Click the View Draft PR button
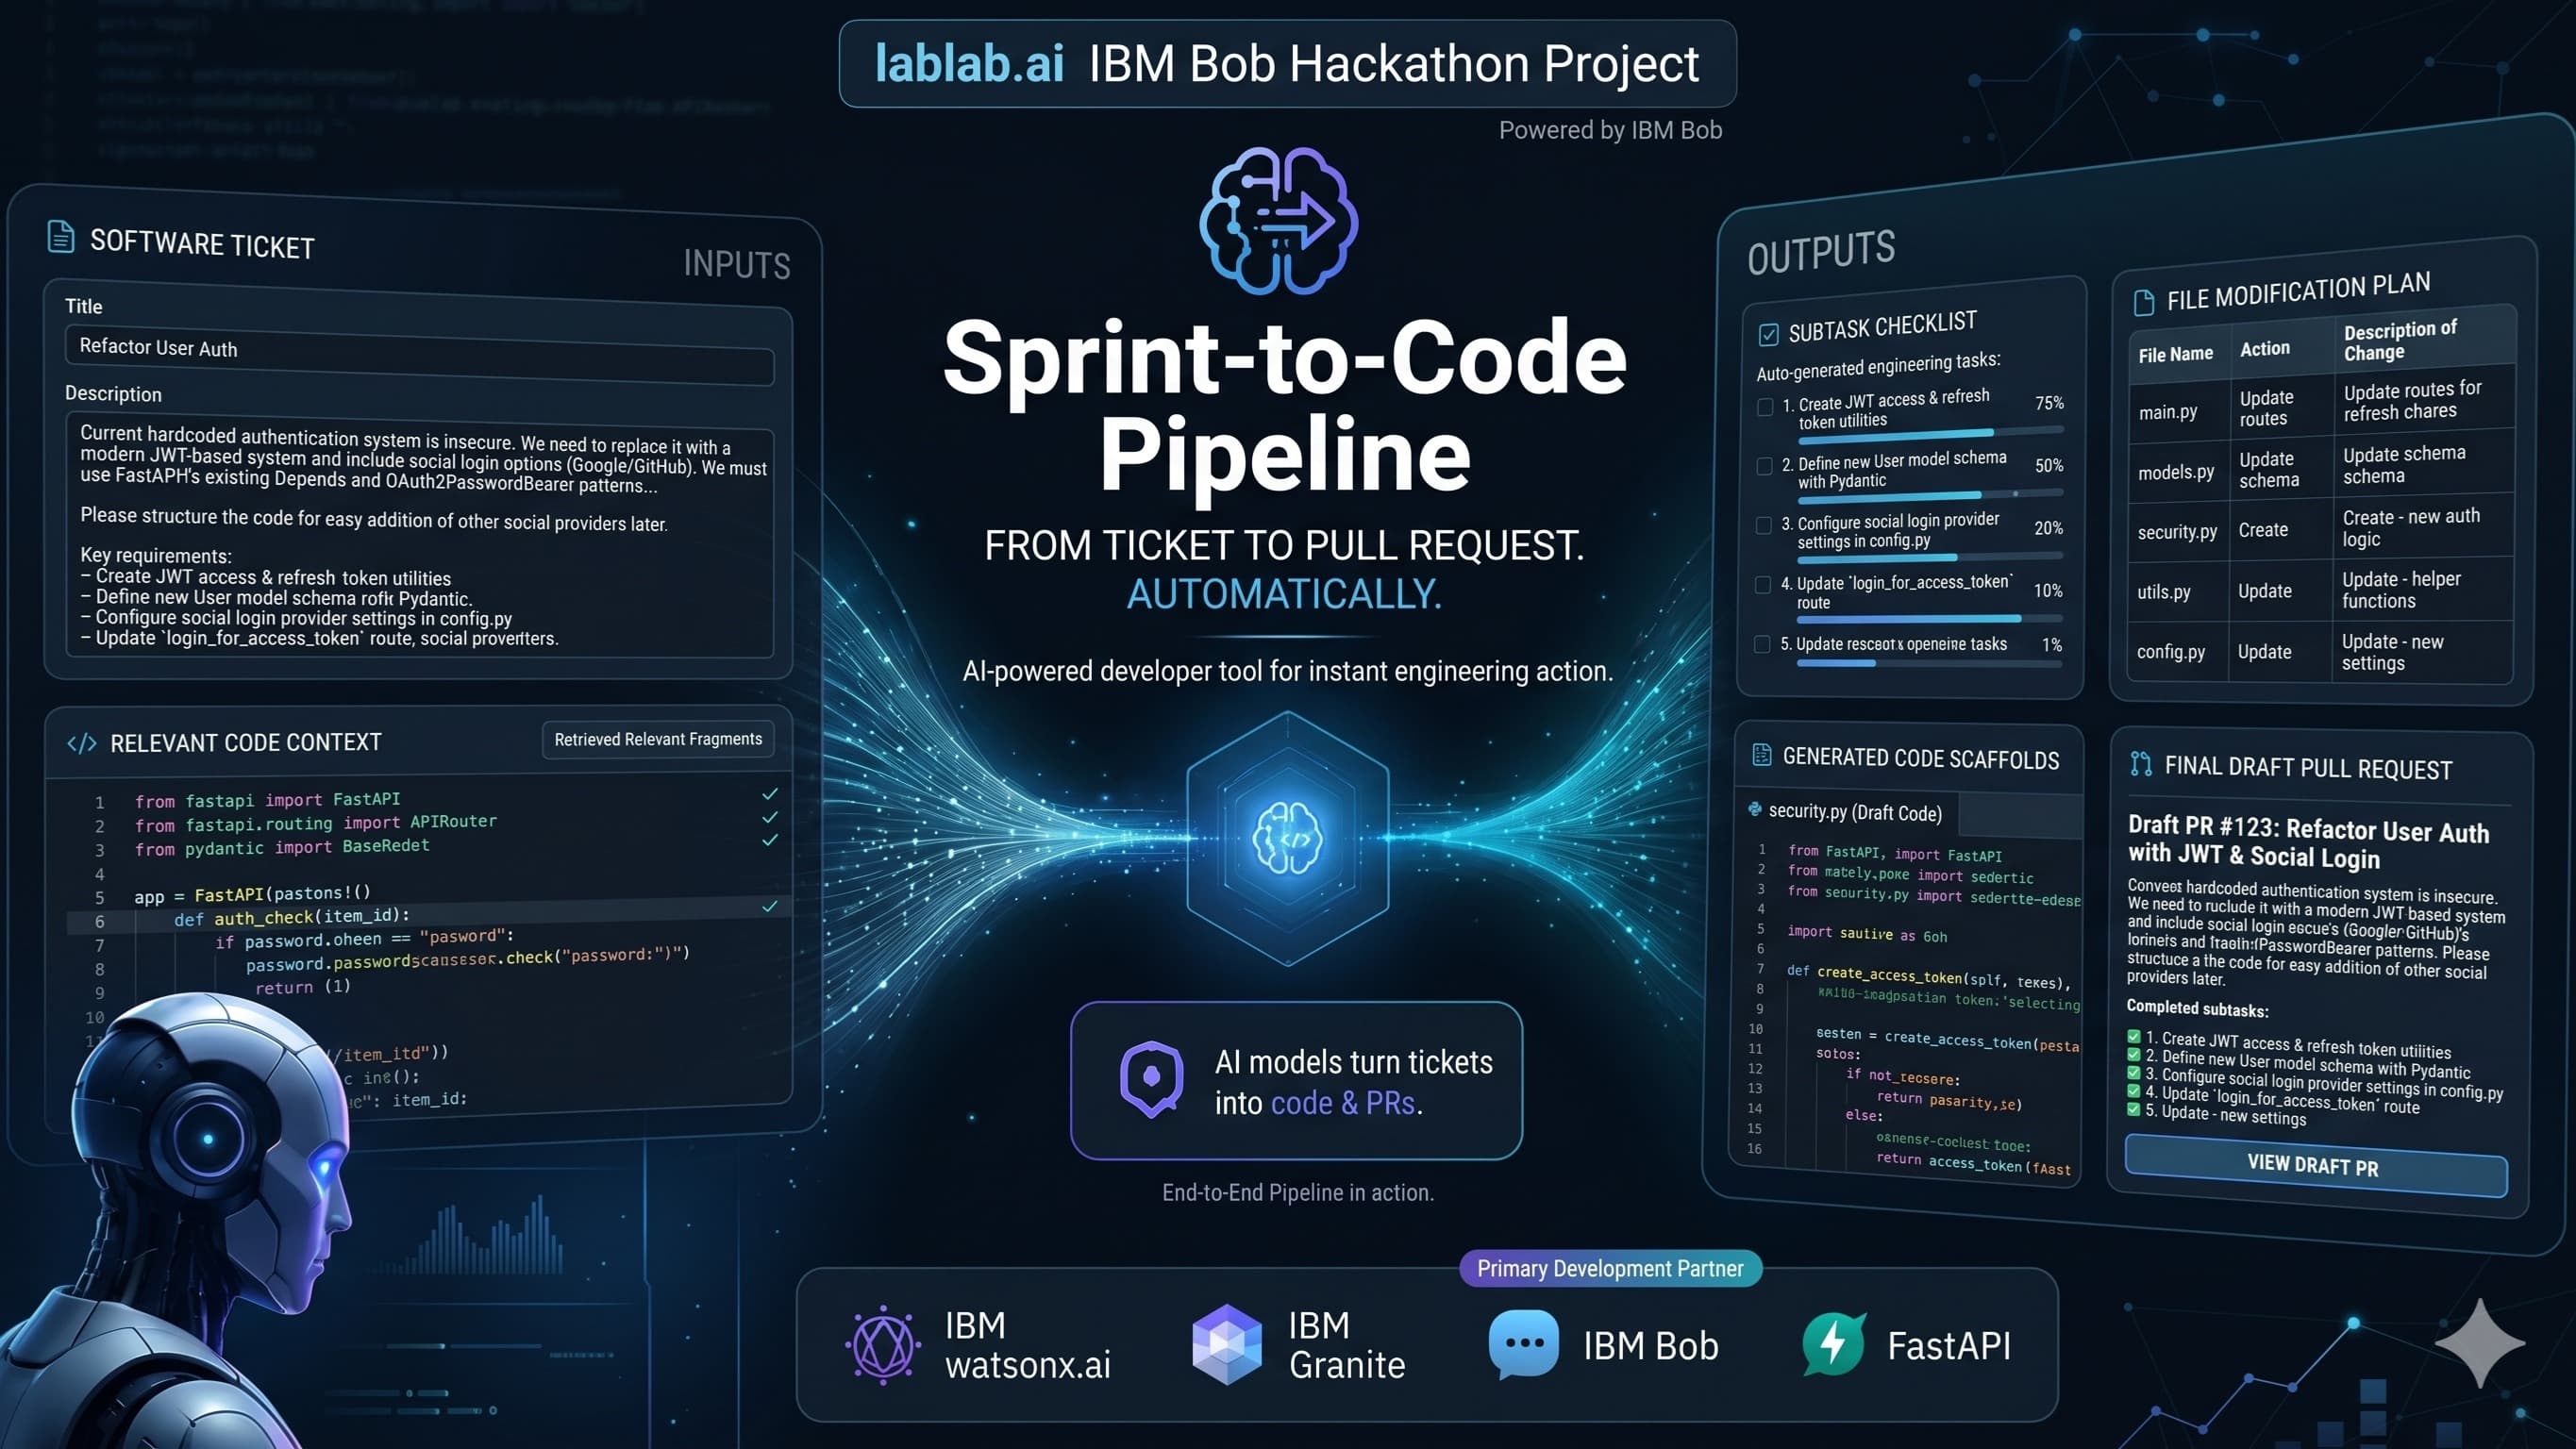The width and height of the screenshot is (2576, 1449). point(2315,1165)
